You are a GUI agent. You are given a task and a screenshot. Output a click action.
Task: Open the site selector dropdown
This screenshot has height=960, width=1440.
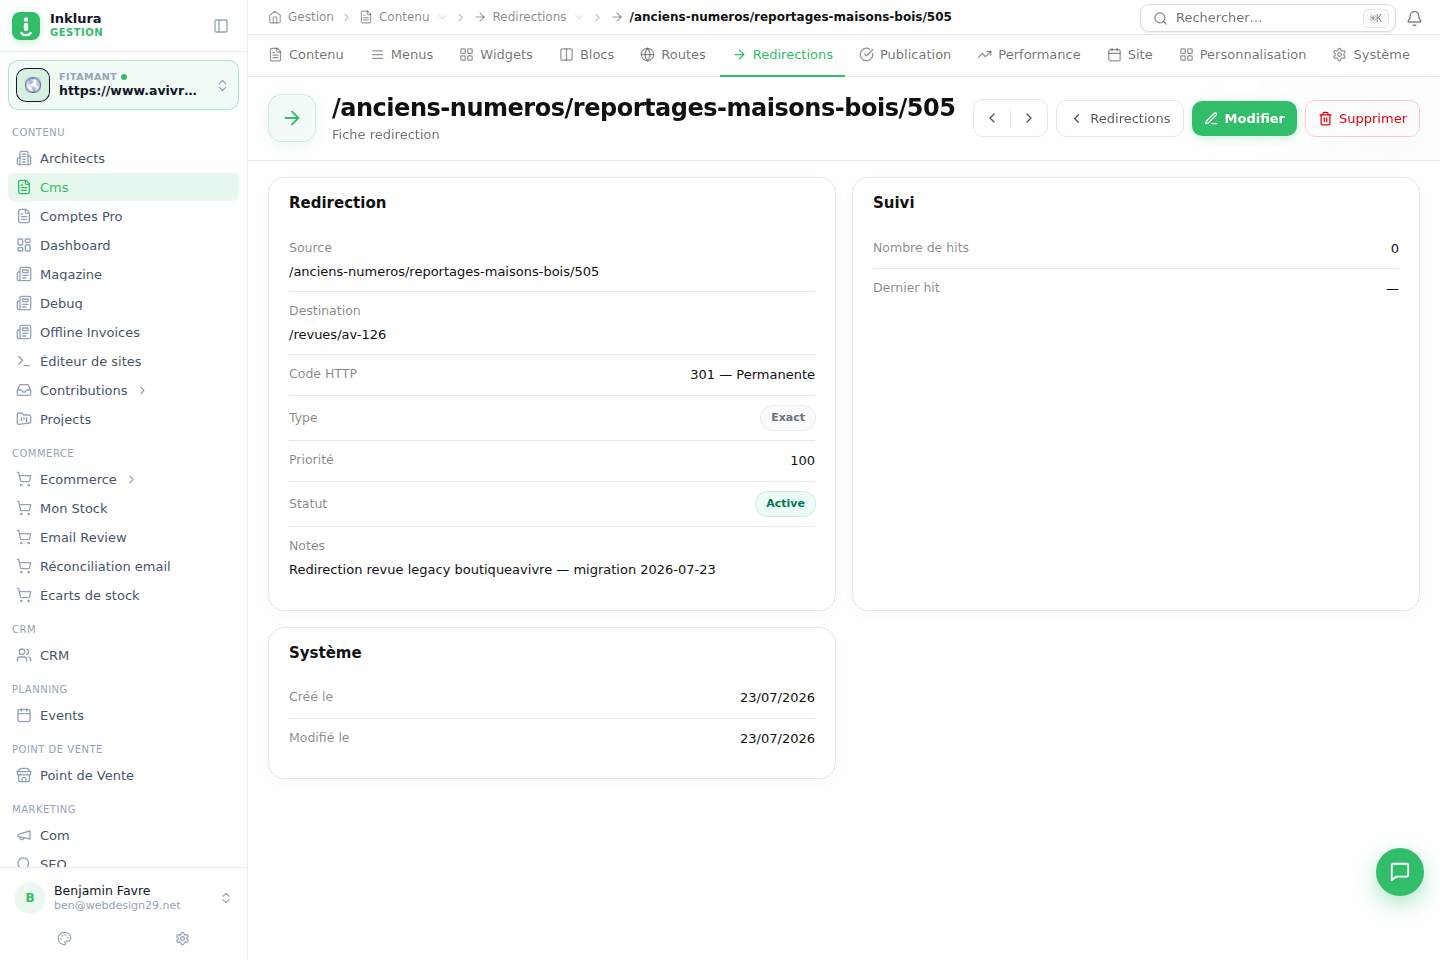pyautogui.click(x=124, y=85)
